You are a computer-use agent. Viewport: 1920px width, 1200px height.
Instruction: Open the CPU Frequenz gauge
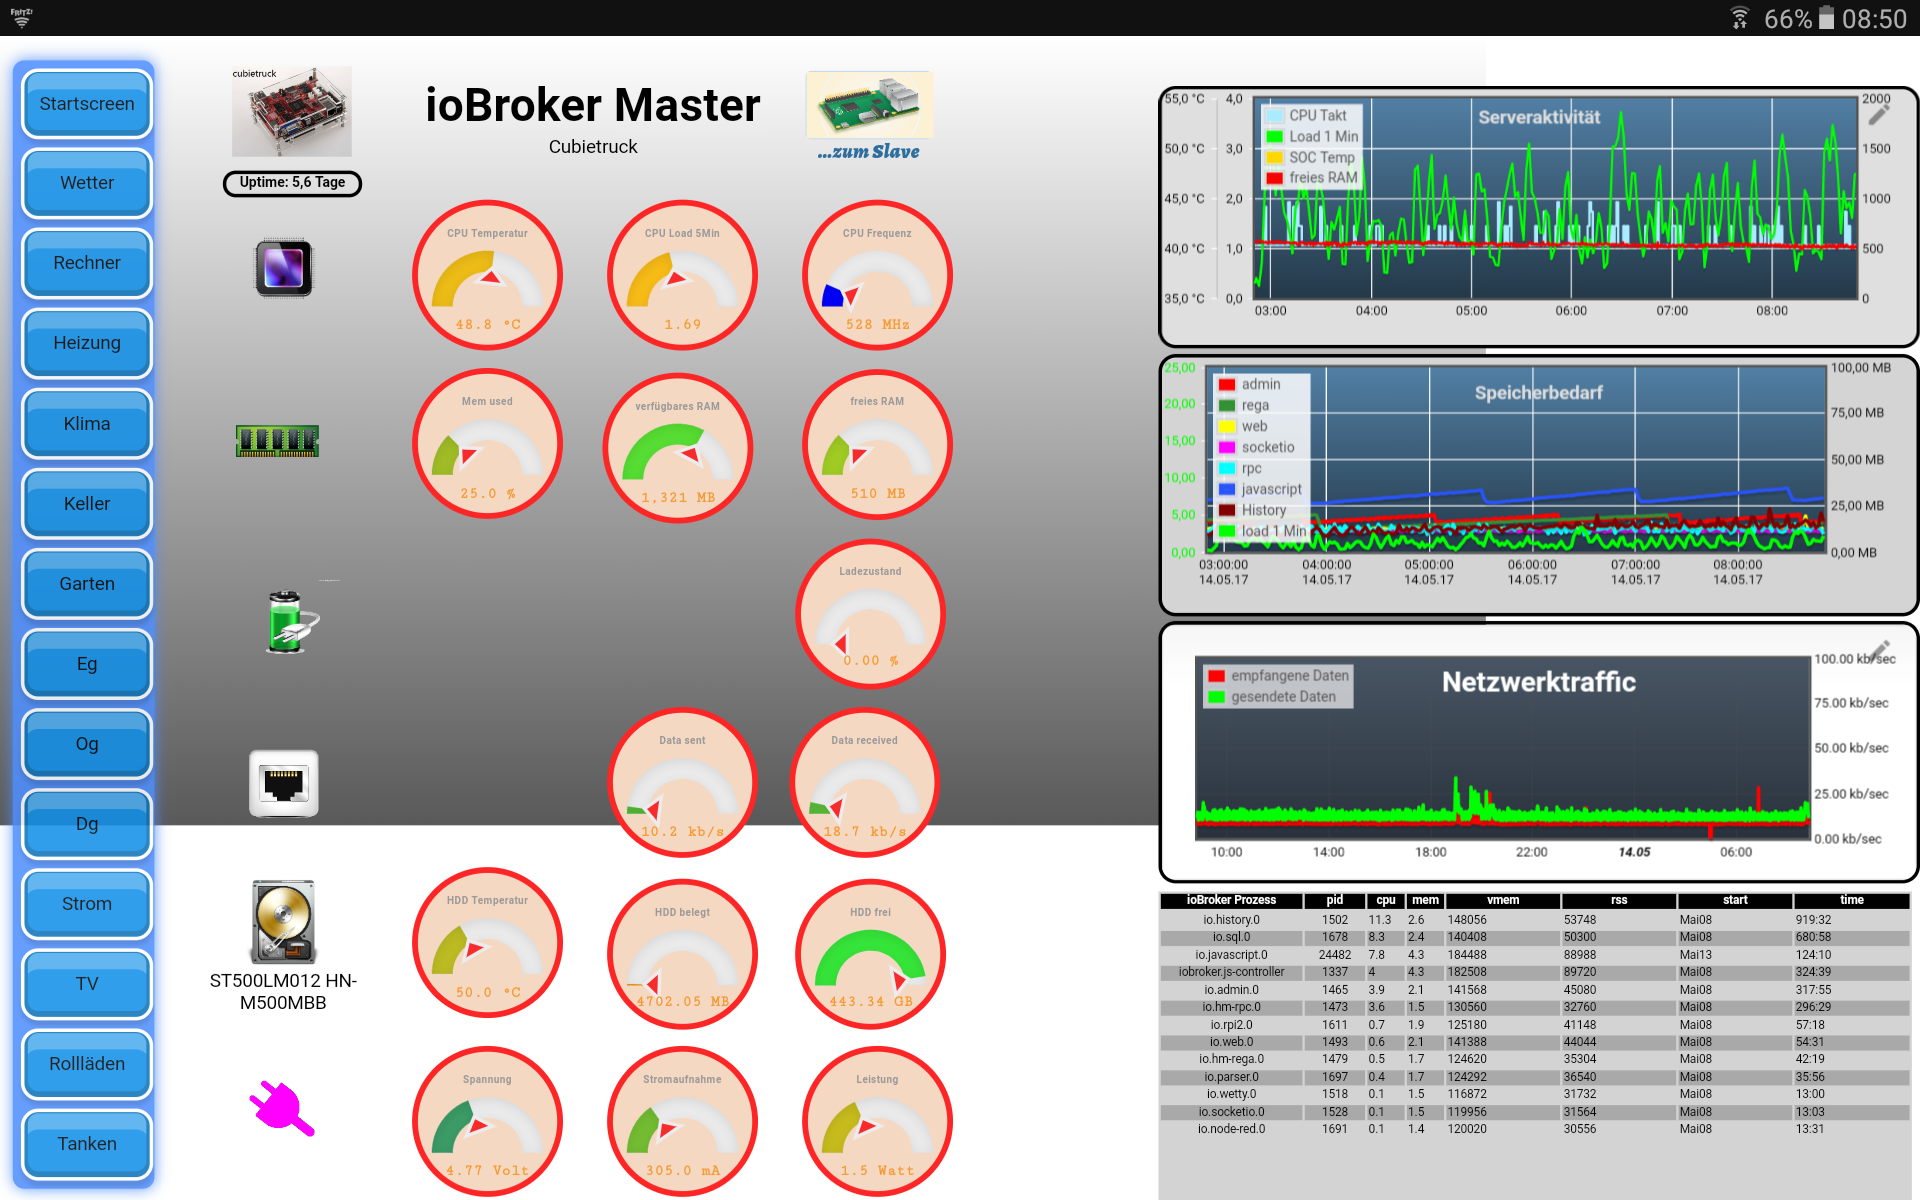click(877, 275)
